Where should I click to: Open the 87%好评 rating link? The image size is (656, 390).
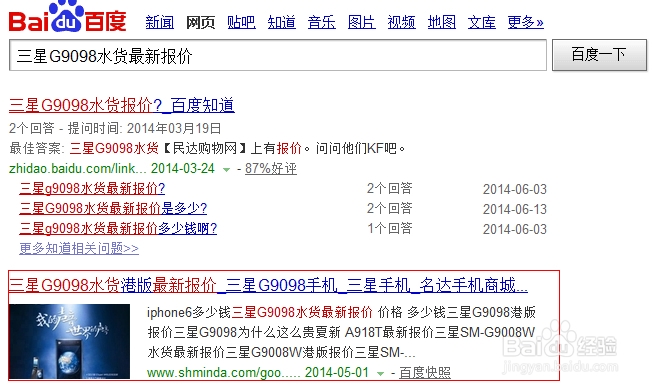coord(271,168)
